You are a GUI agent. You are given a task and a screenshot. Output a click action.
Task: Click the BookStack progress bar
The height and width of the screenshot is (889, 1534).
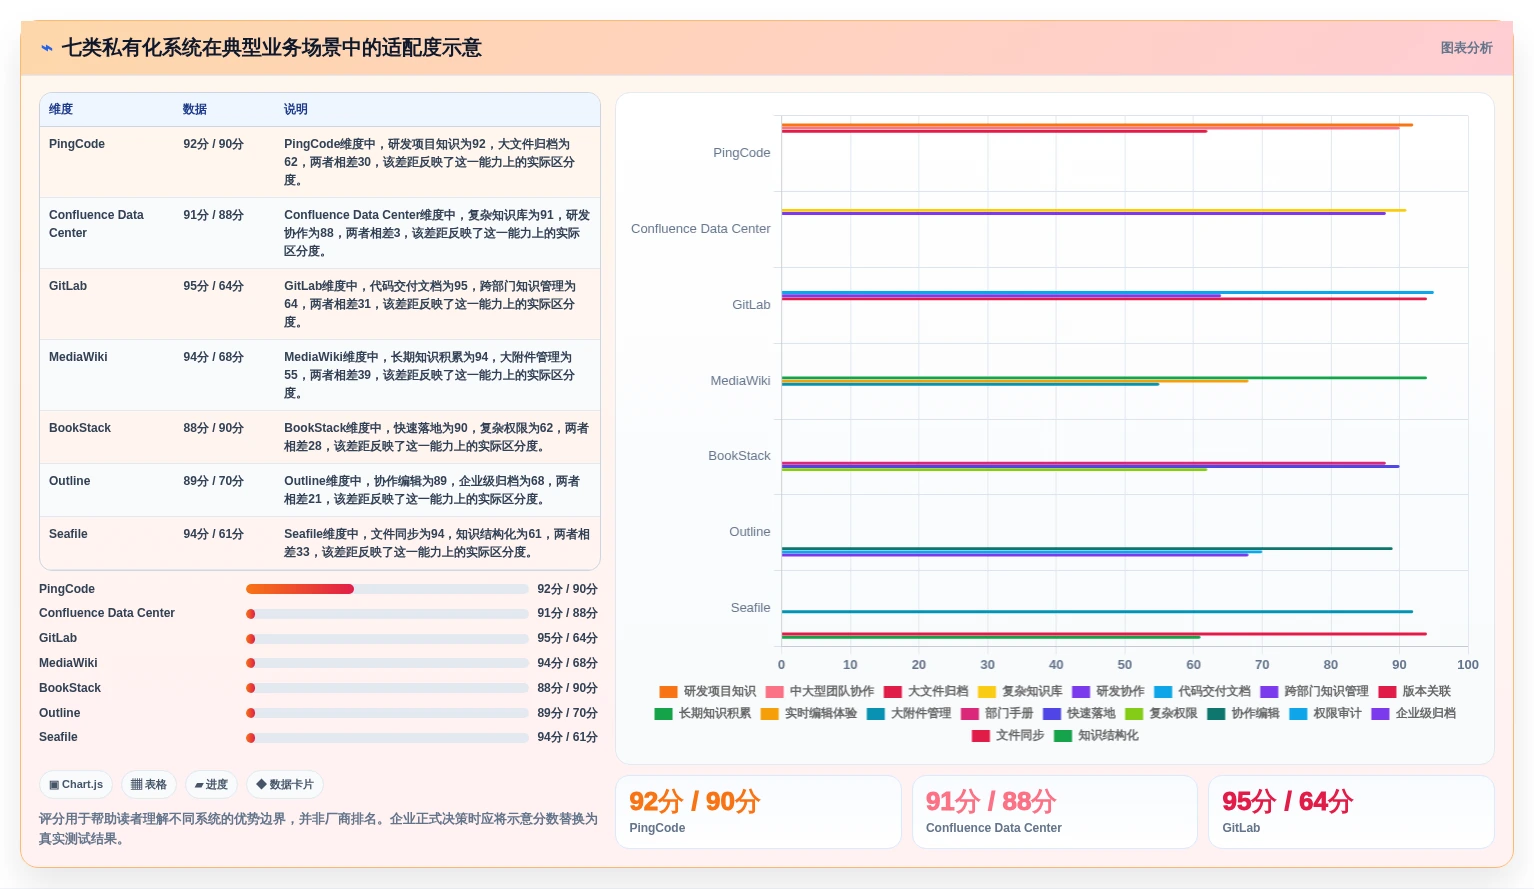click(387, 688)
